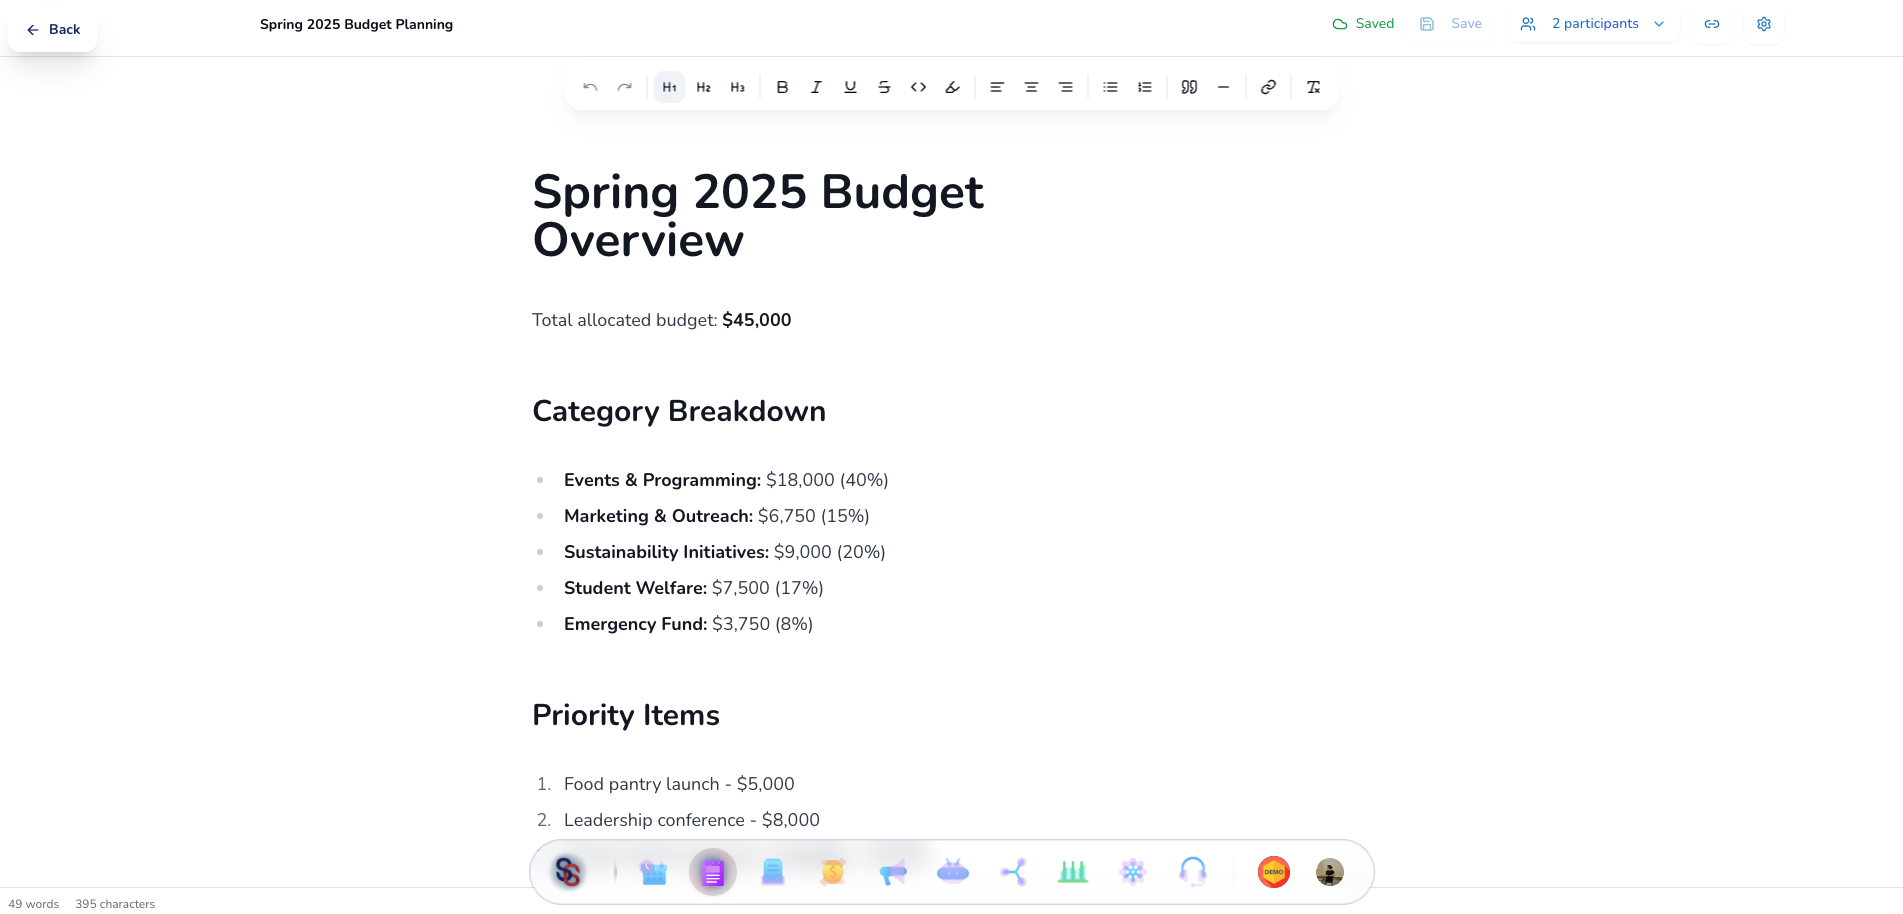
Task: Switch to the robot assistant app in dock
Action: [953, 872]
